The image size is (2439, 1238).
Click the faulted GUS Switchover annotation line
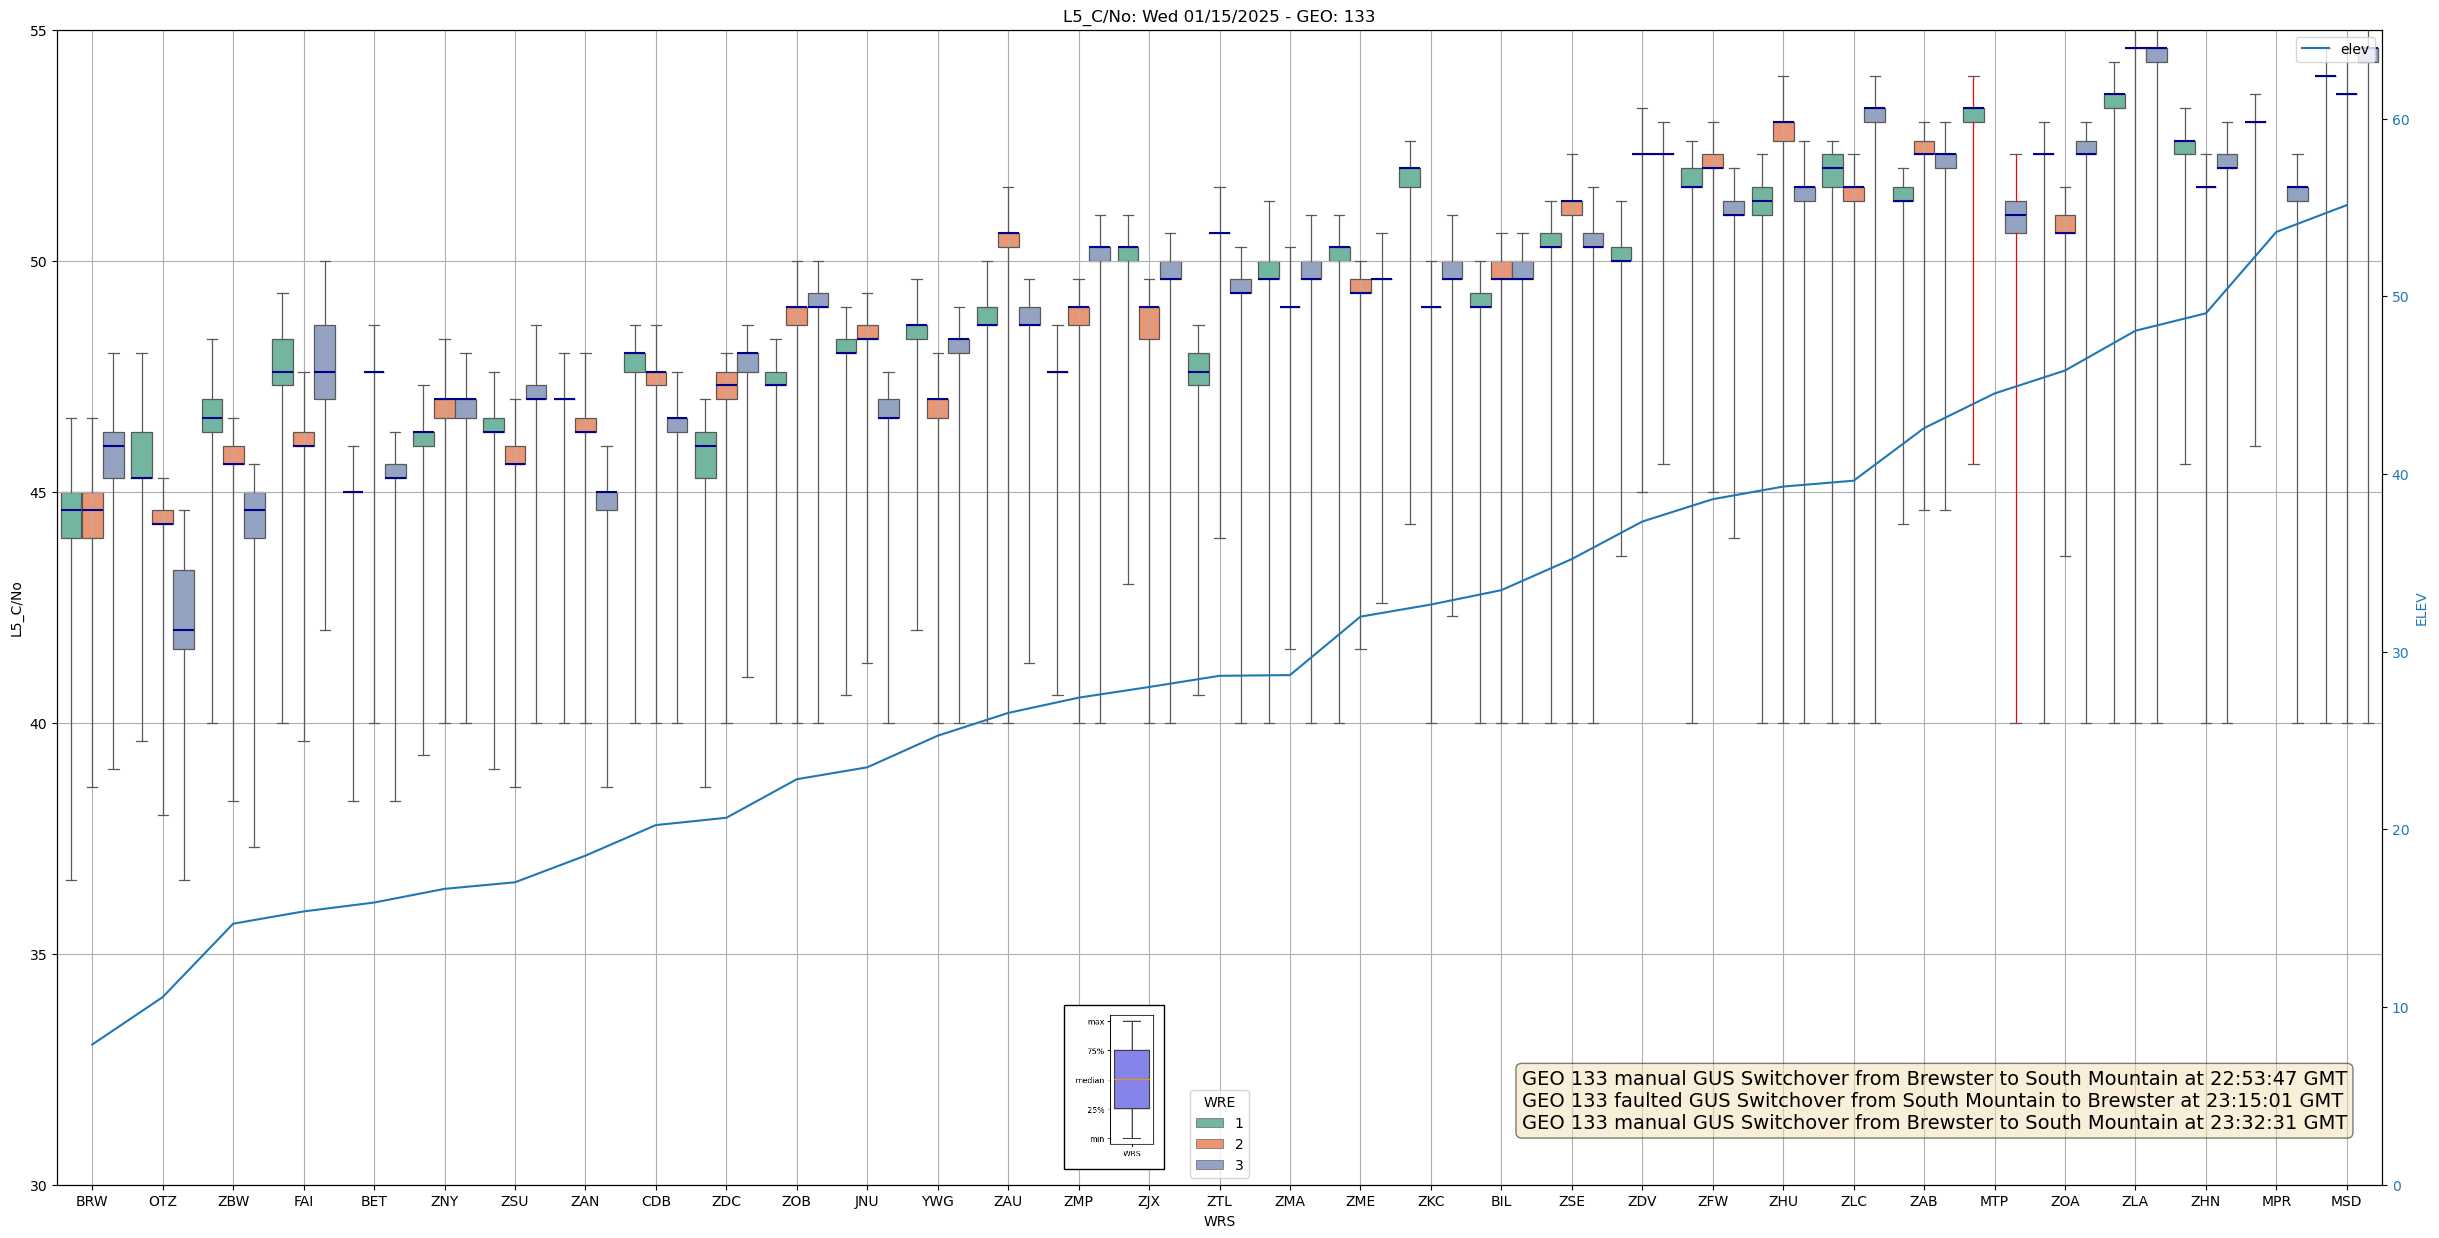(1932, 1100)
